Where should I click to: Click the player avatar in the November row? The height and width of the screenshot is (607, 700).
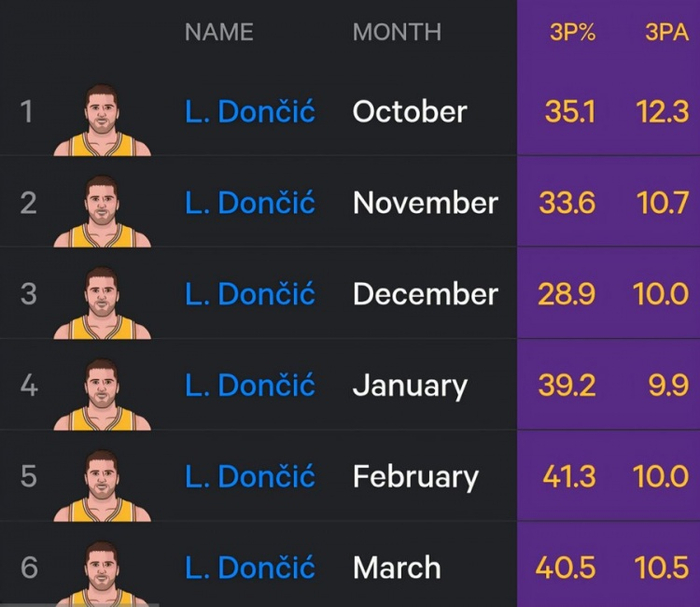(101, 211)
